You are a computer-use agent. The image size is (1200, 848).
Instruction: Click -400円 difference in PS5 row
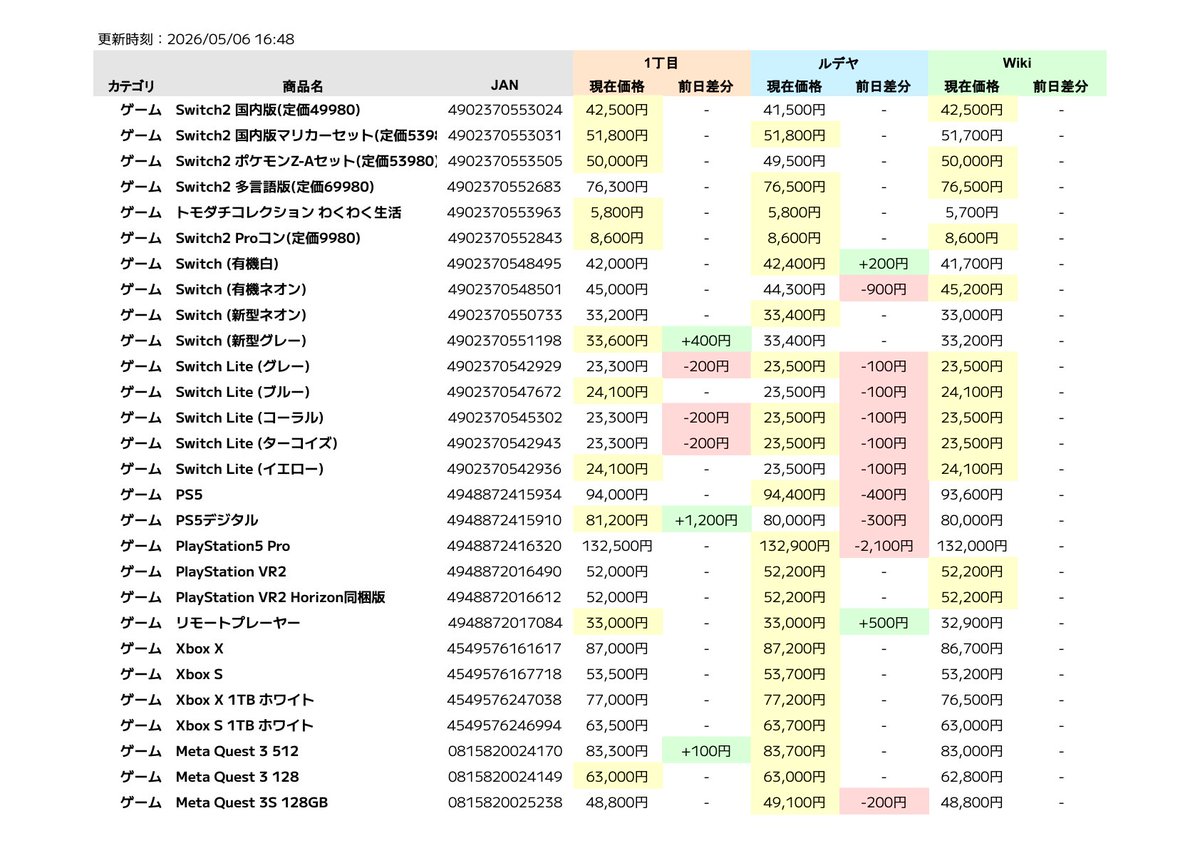tap(883, 494)
